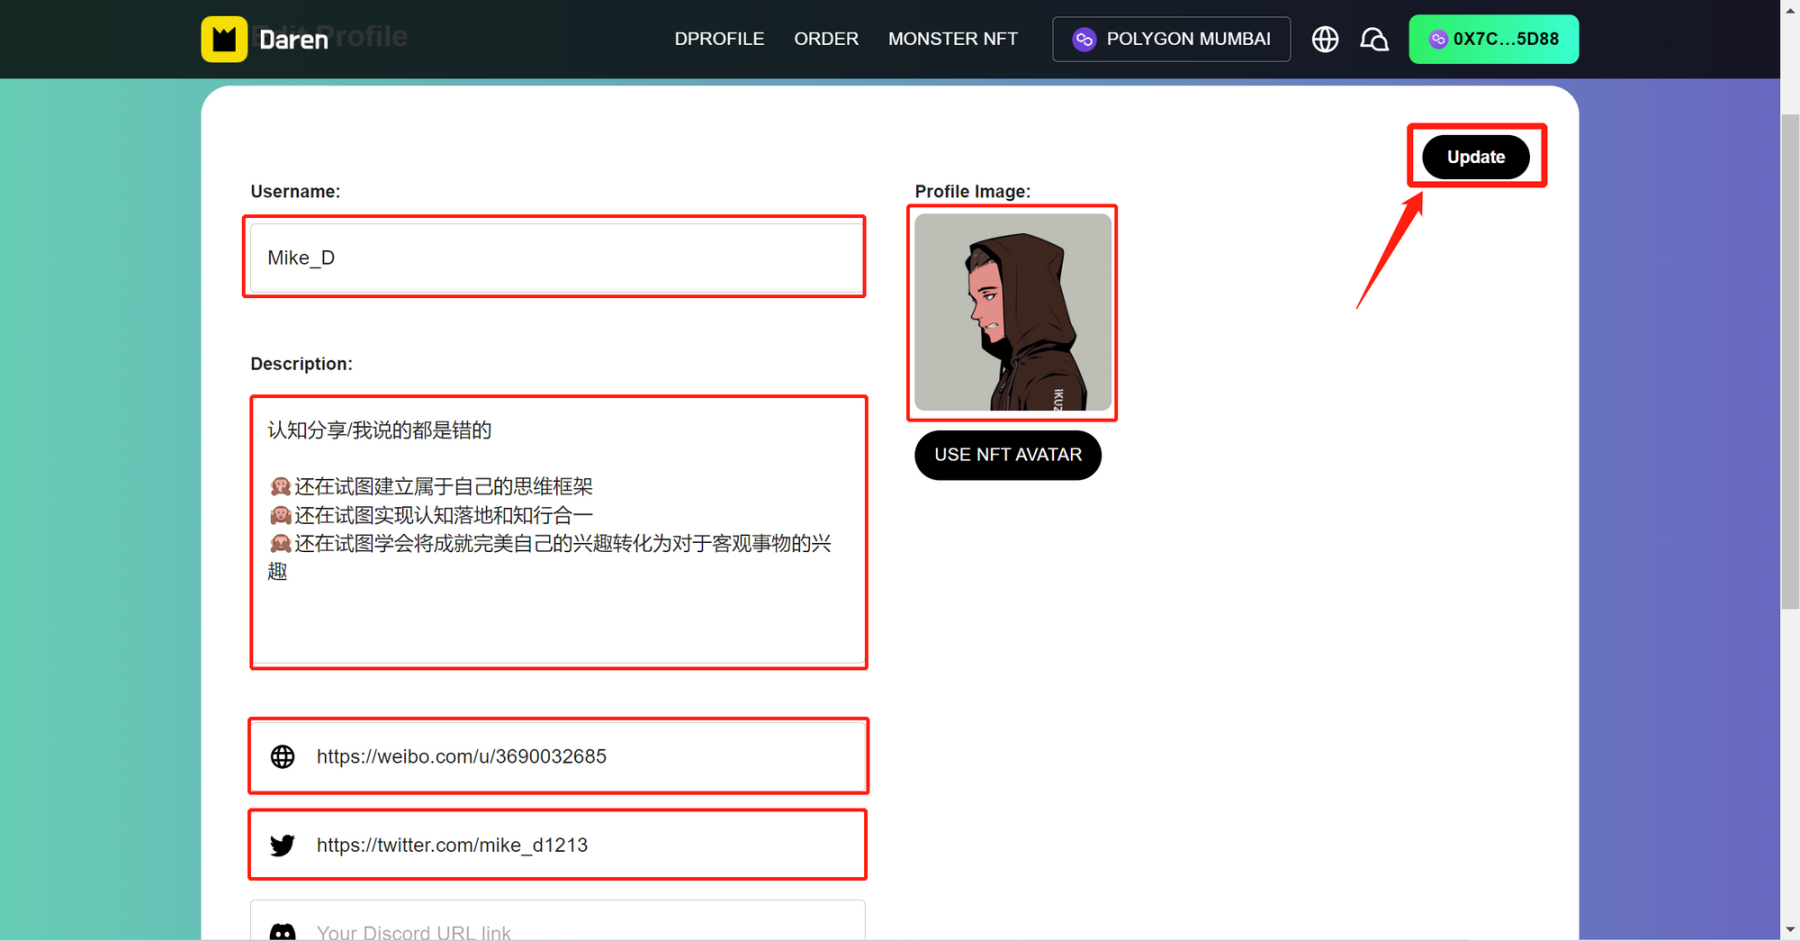This screenshot has width=1800, height=941.
Task: Click the wallet icon in the address button
Action: (1437, 39)
